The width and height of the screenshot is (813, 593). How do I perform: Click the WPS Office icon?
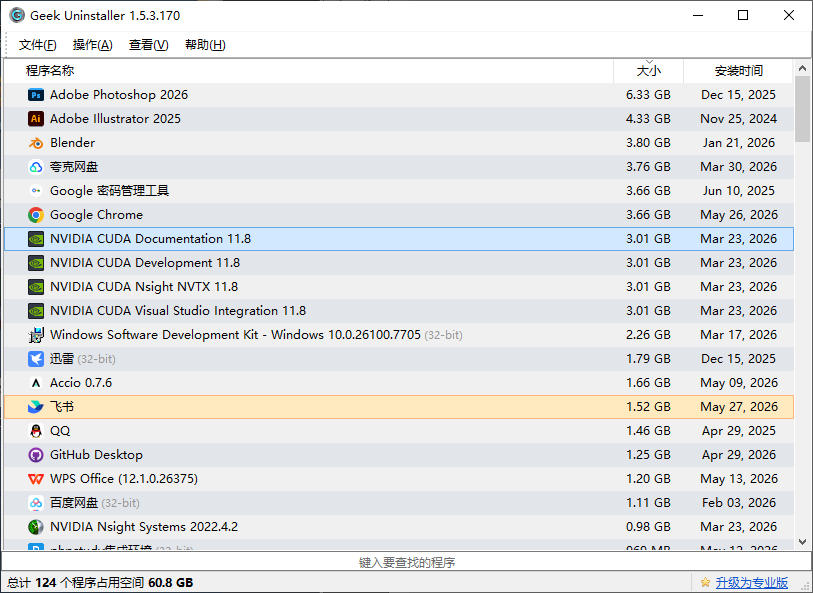36,479
